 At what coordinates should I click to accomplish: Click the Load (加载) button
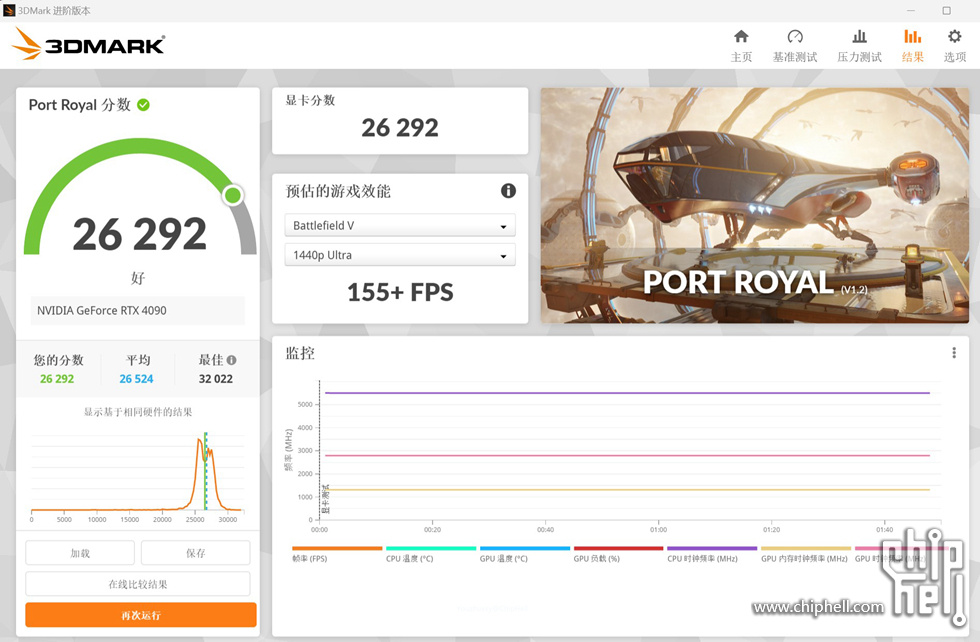(x=80, y=553)
